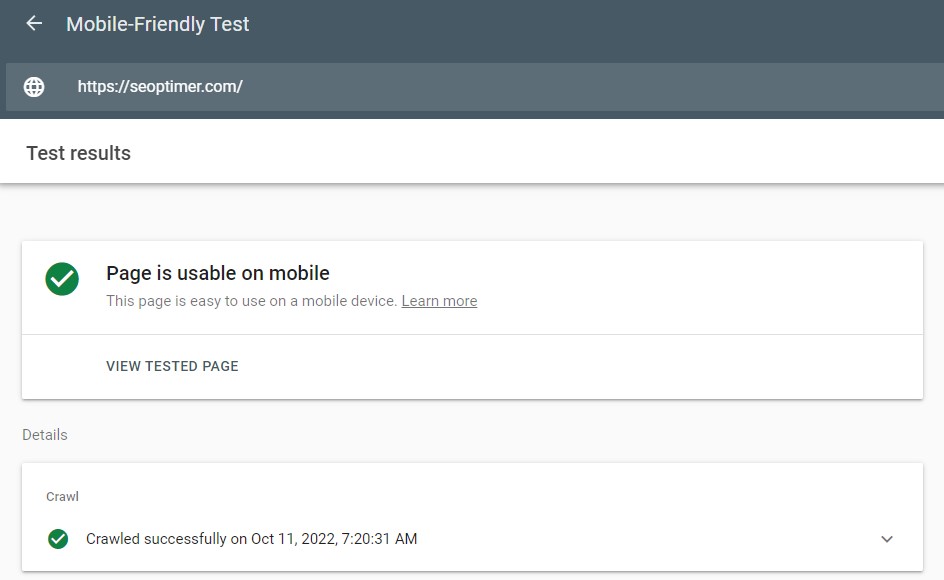Click the back arrow icon
This screenshot has width=944, height=580.
(34, 24)
